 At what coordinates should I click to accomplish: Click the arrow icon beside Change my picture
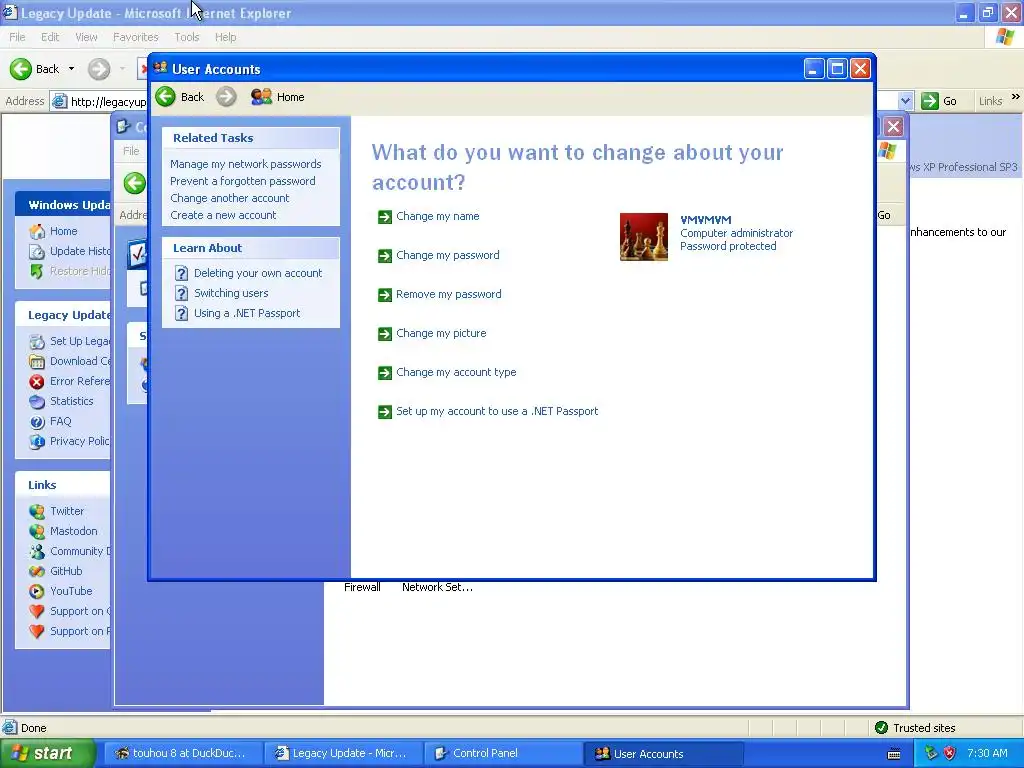(385, 334)
